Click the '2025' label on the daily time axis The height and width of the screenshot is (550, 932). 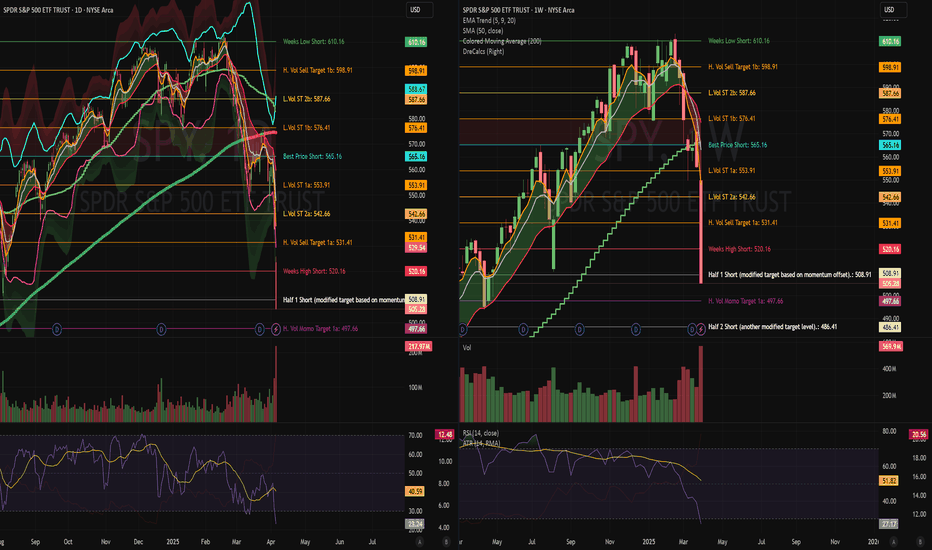(172, 542)
